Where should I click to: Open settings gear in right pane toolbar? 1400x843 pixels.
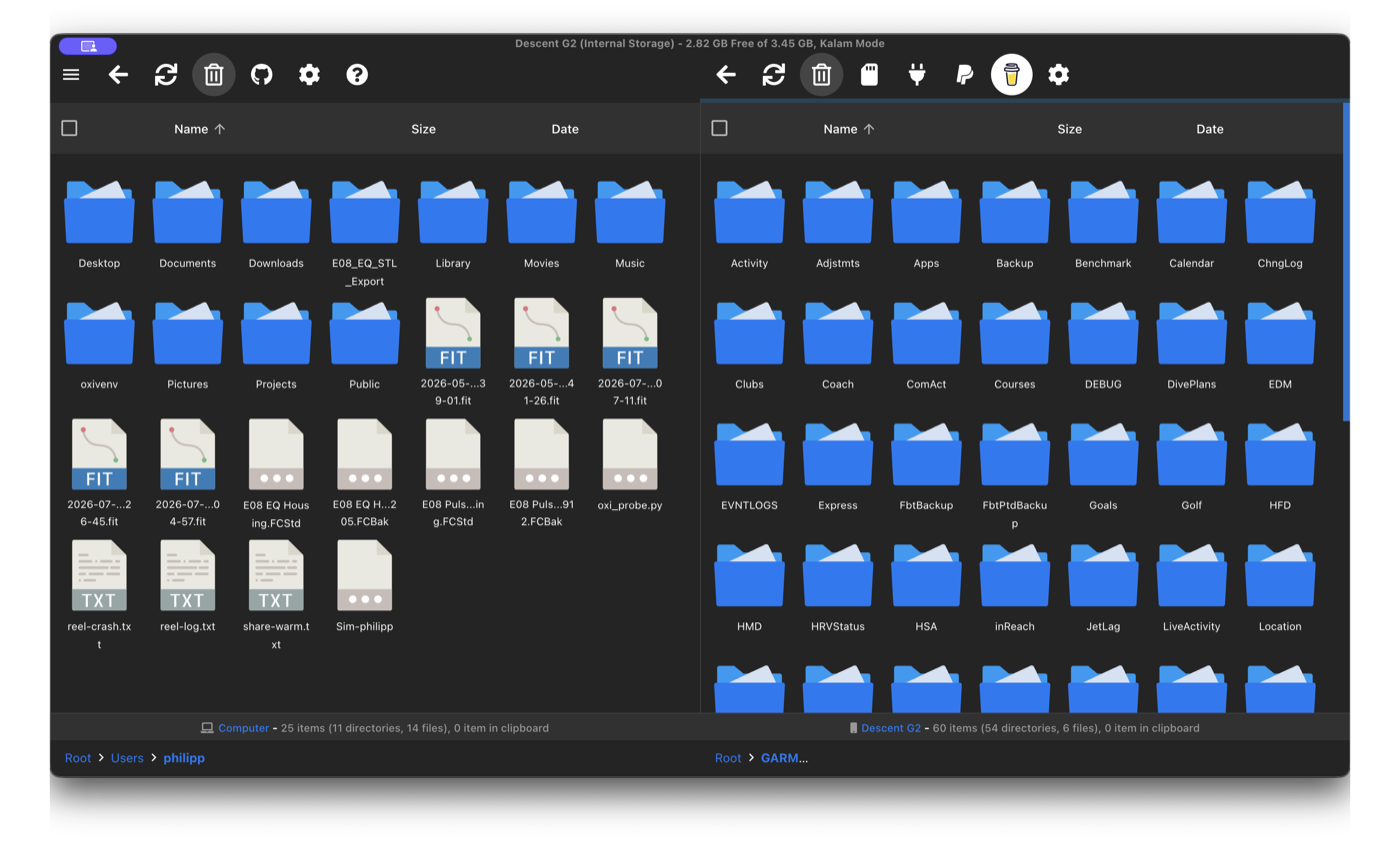(1059, 74)
